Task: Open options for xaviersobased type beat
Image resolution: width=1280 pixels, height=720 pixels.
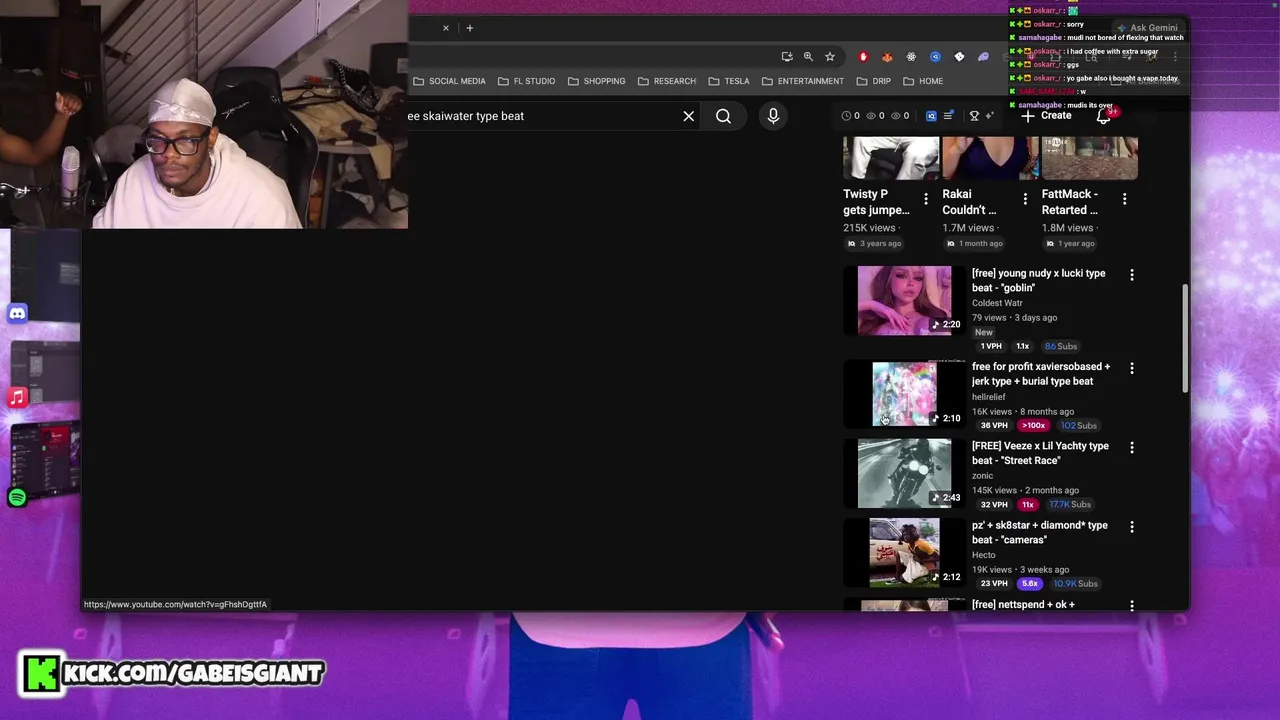Action: tap(1132, 369)
